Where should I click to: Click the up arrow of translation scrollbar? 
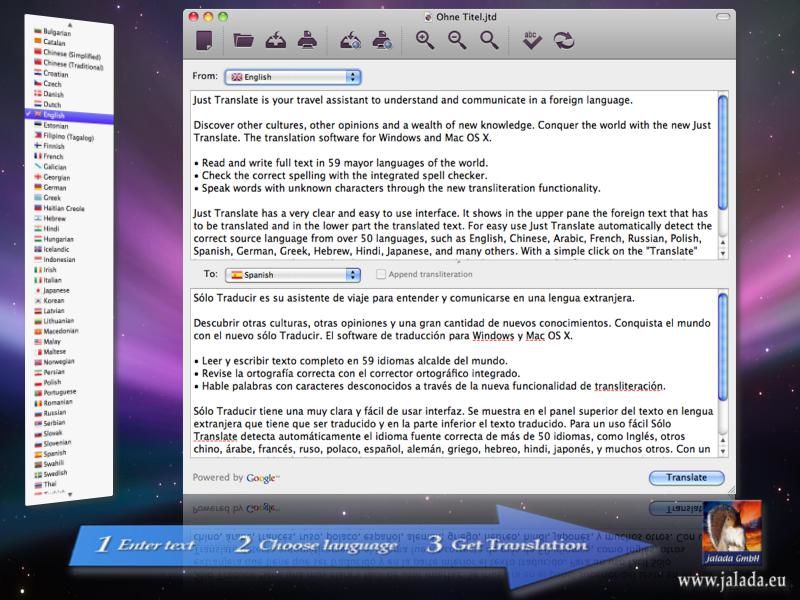[722, 440]
